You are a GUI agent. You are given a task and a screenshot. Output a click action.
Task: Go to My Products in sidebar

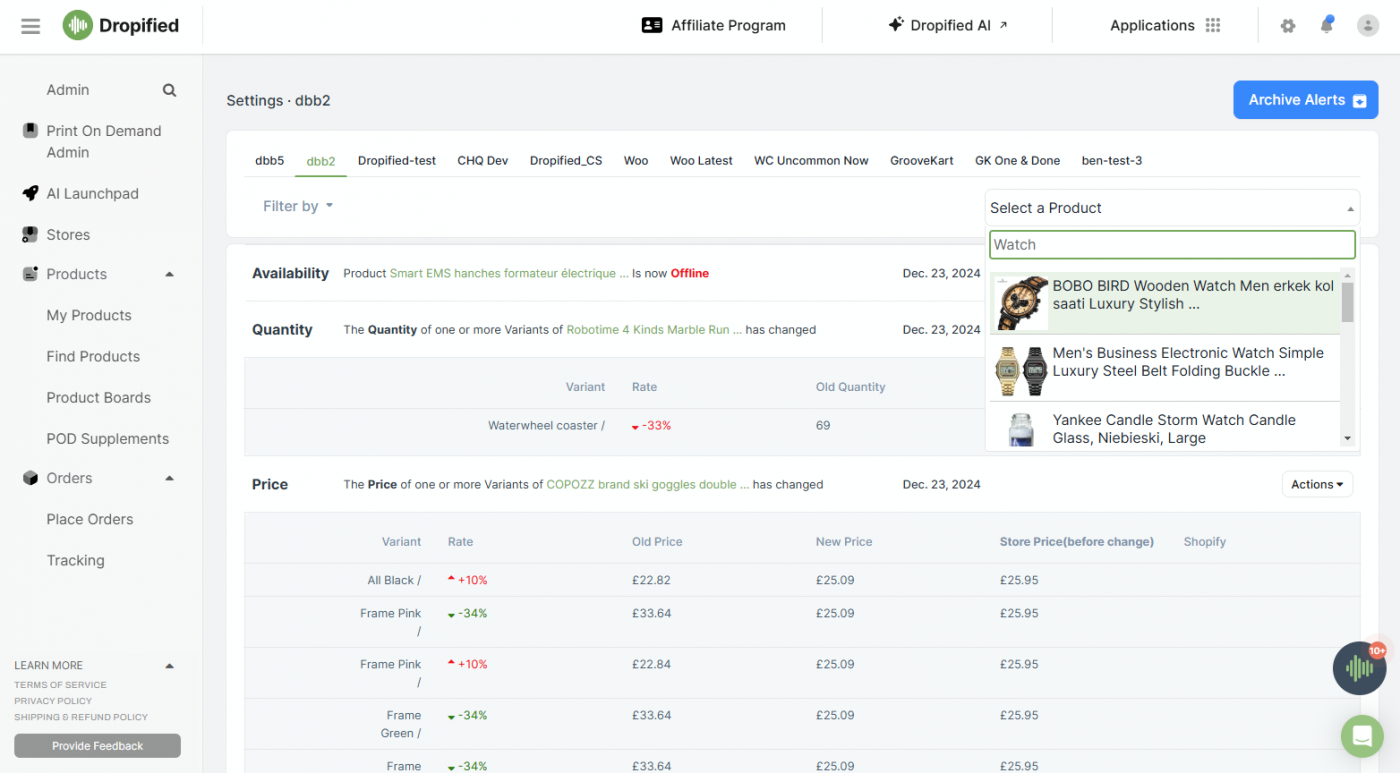tap(89, 315)
